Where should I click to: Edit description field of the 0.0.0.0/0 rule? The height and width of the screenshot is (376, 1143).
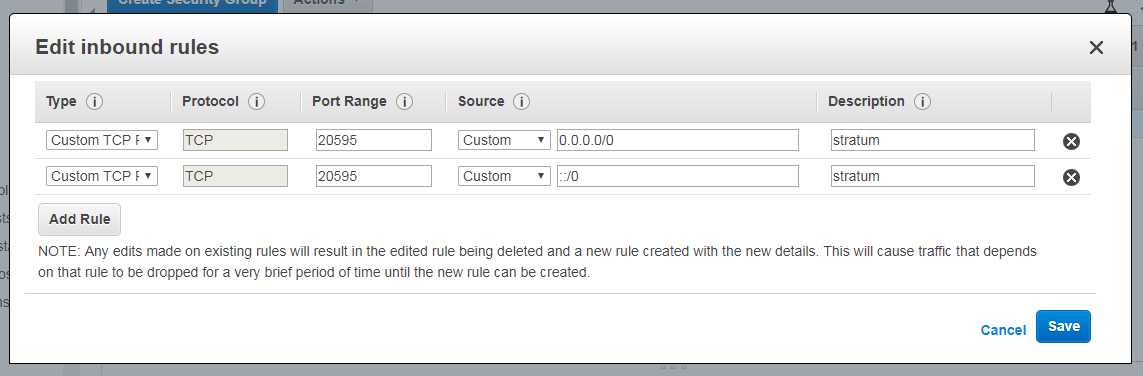click(x=932, y=140)
